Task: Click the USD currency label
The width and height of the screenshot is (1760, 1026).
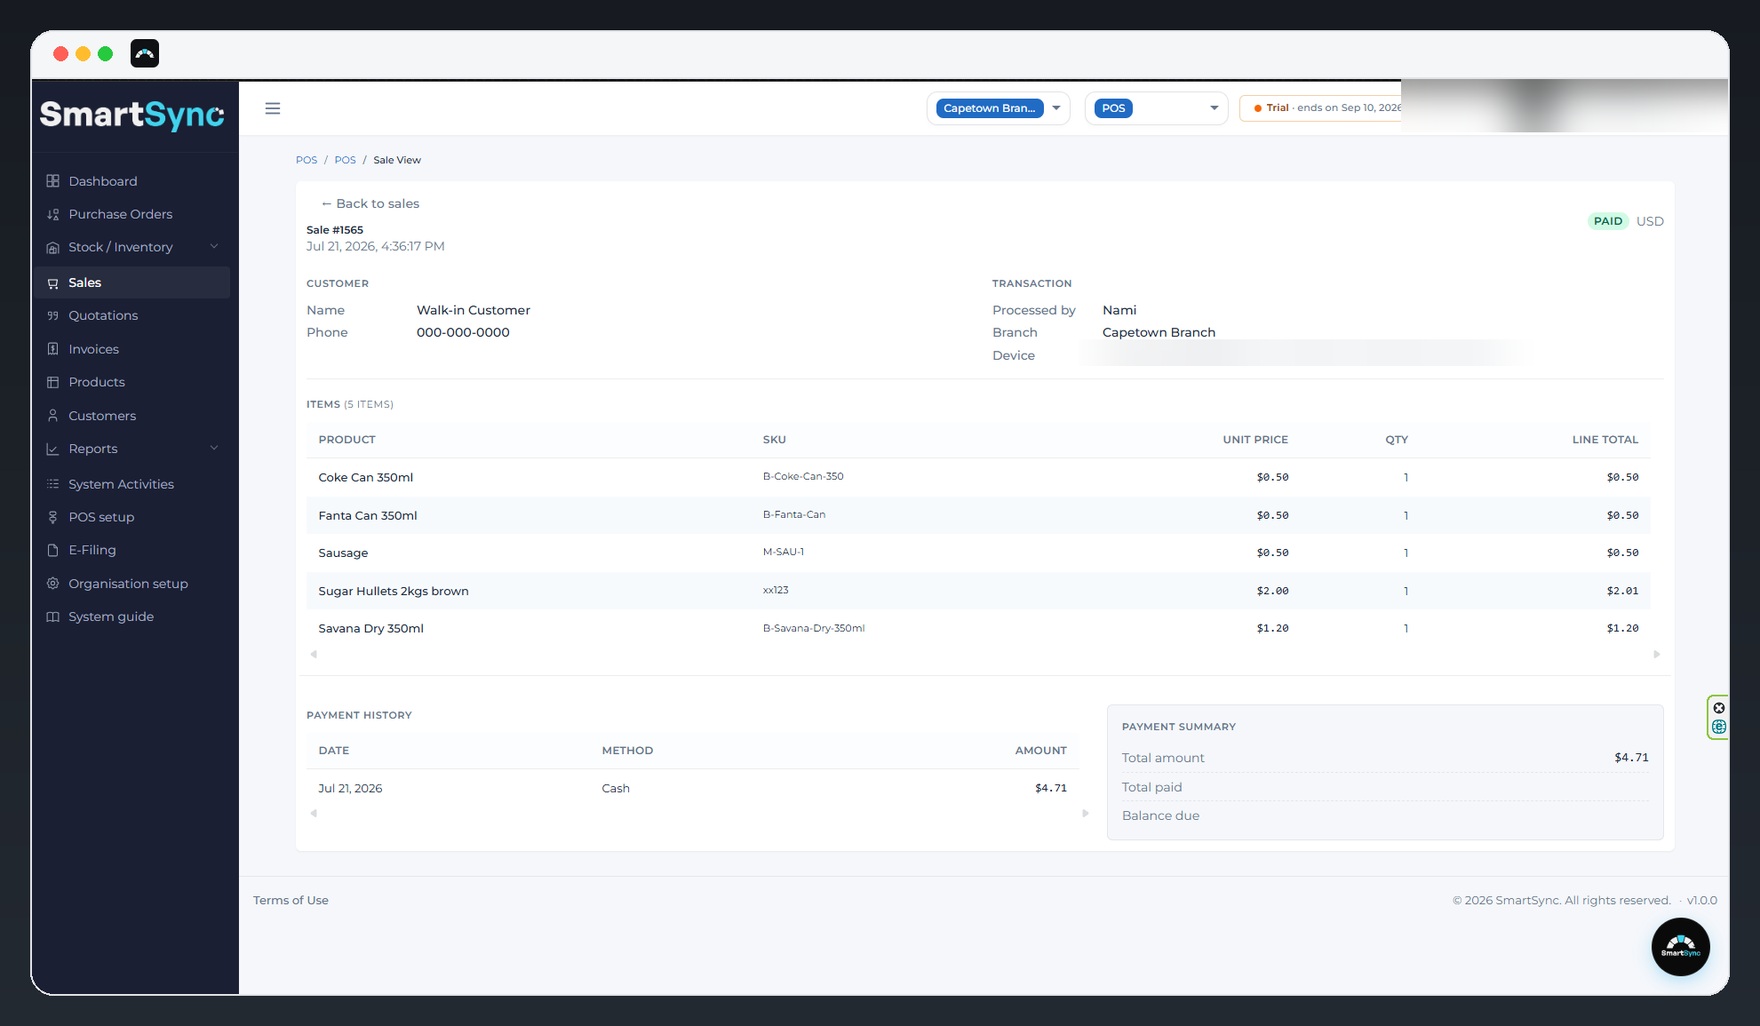Action: point(1650,221)
